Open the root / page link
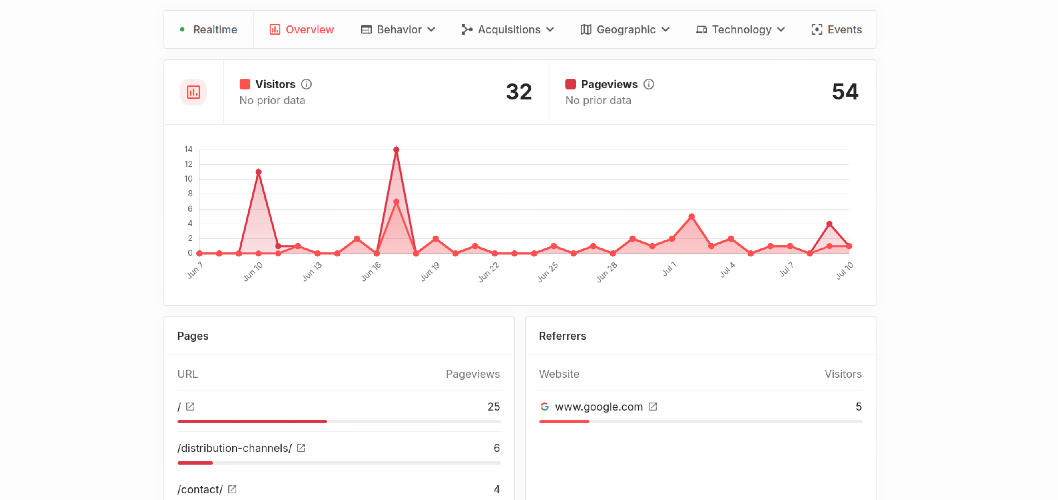1058x500 pixels. pyautogui.click(x=179, y=407)
